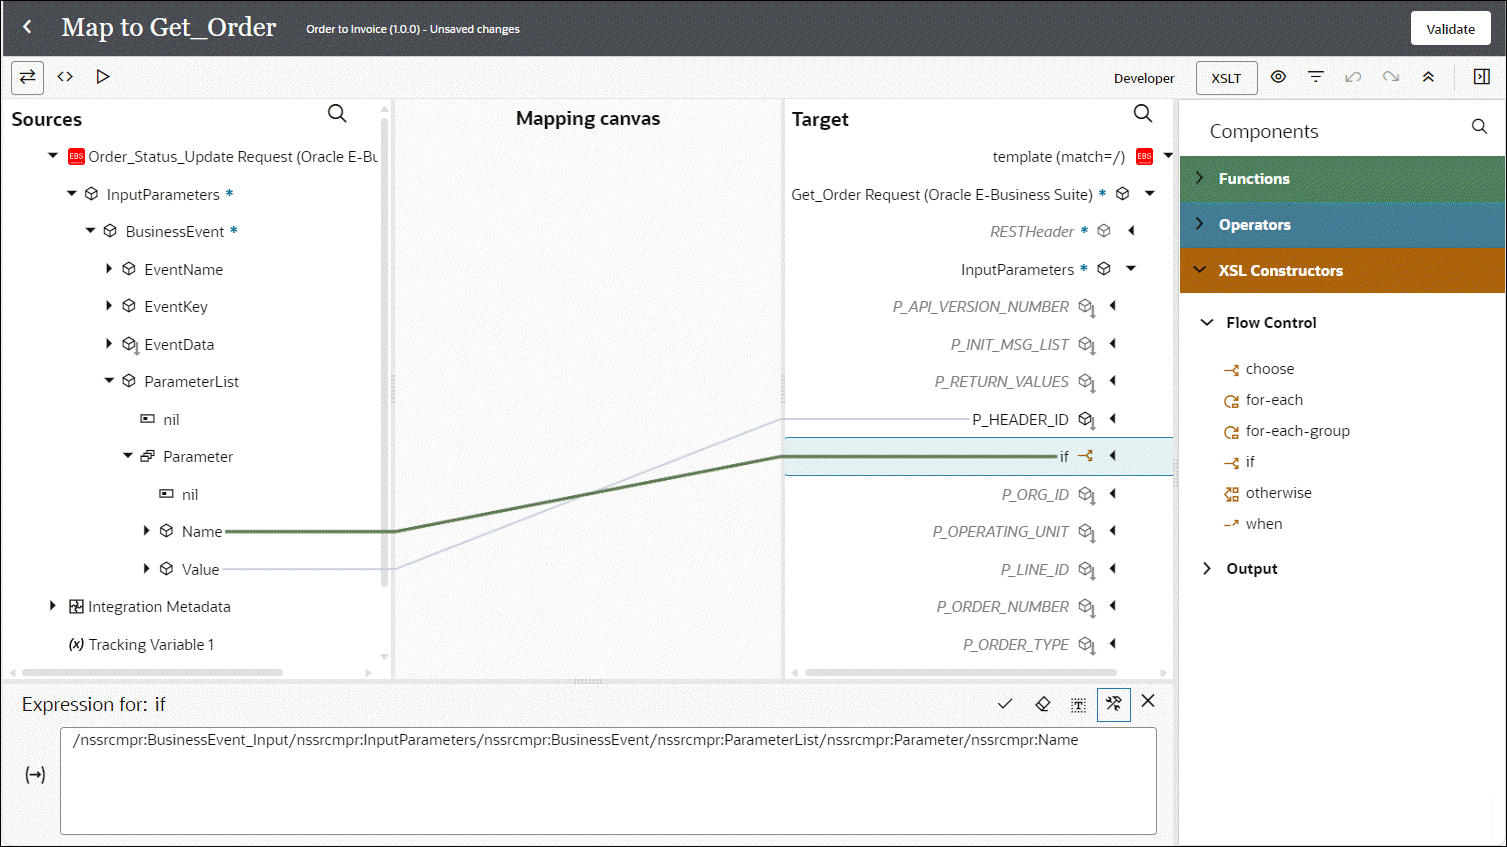Image resolution: width=1507 pixels, height=847 pixels.
Task: Collapse the InputParameters source node
Action: click(72, 193)
